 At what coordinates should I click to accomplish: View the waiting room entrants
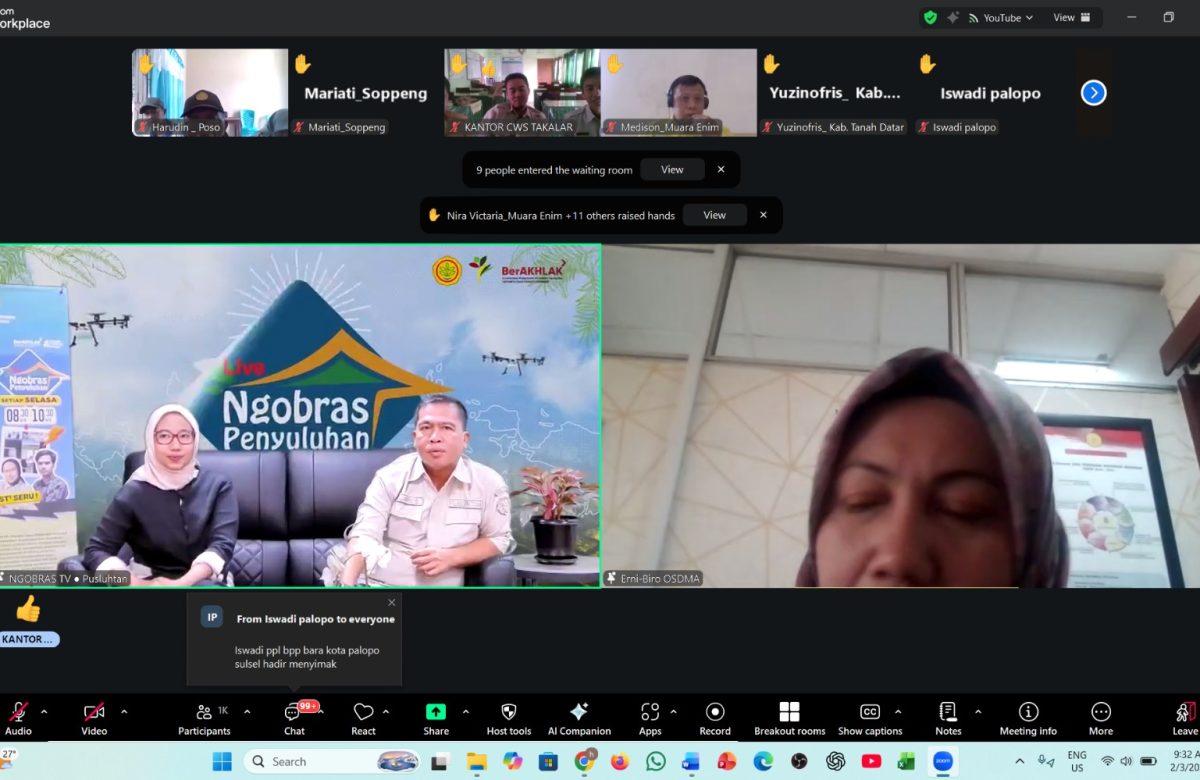672,170
